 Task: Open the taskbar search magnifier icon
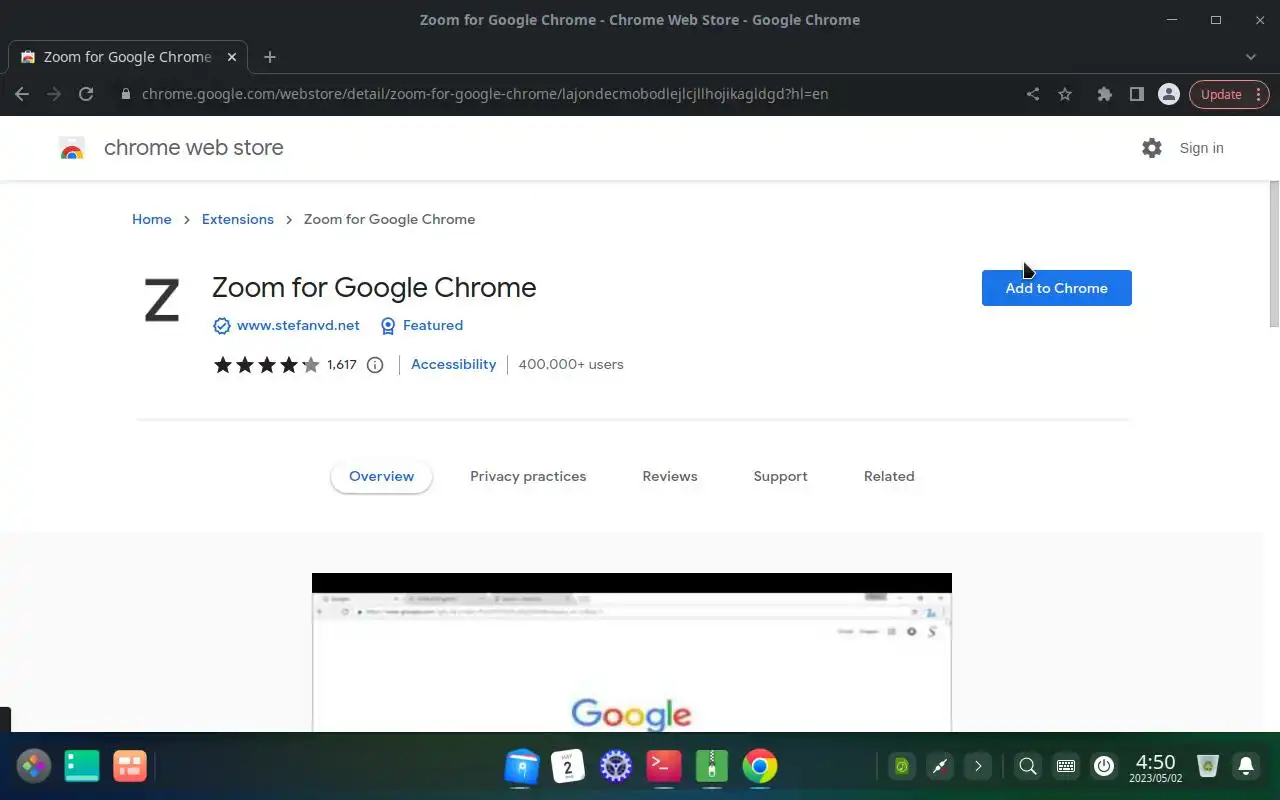click(1027, 767)
